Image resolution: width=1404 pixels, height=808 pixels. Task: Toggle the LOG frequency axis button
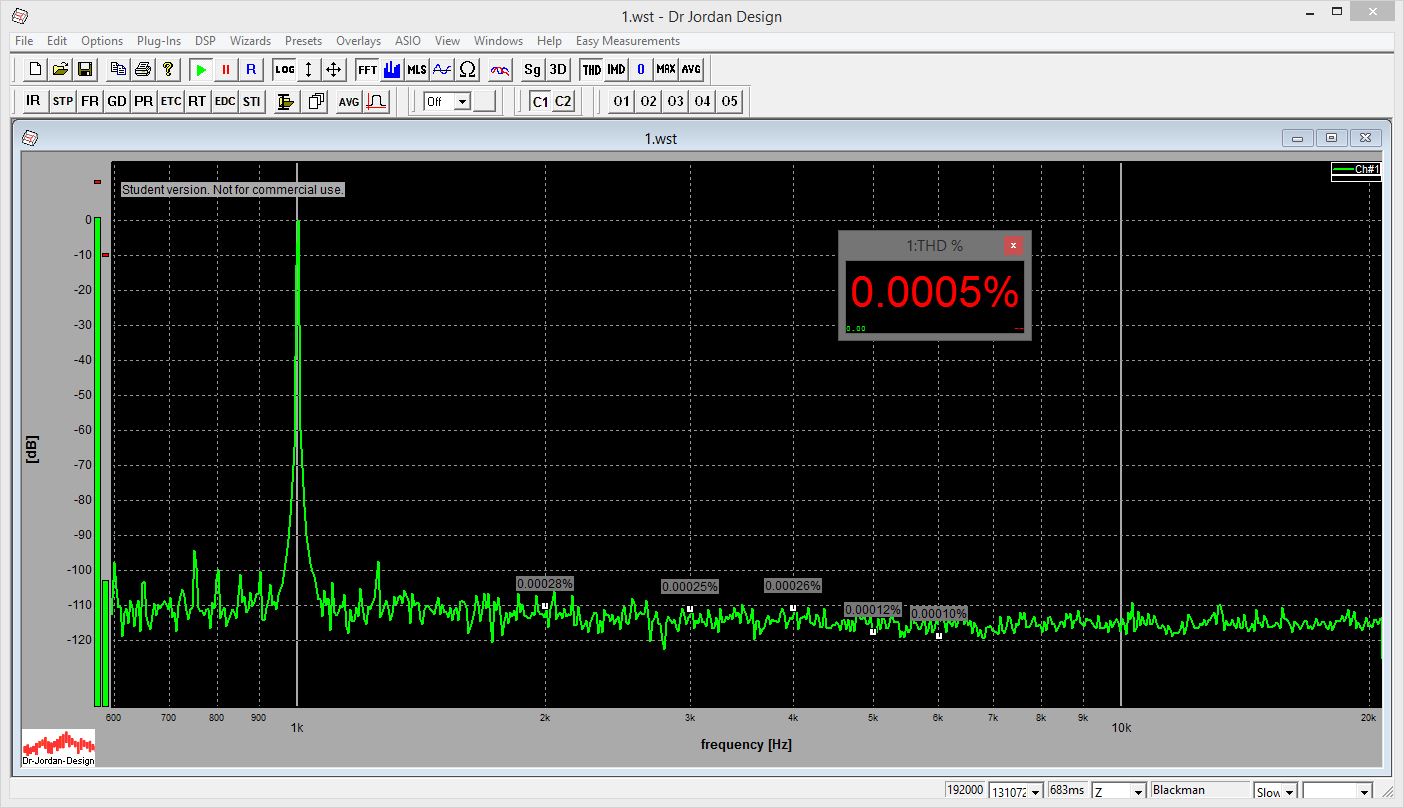pos(285,69)
